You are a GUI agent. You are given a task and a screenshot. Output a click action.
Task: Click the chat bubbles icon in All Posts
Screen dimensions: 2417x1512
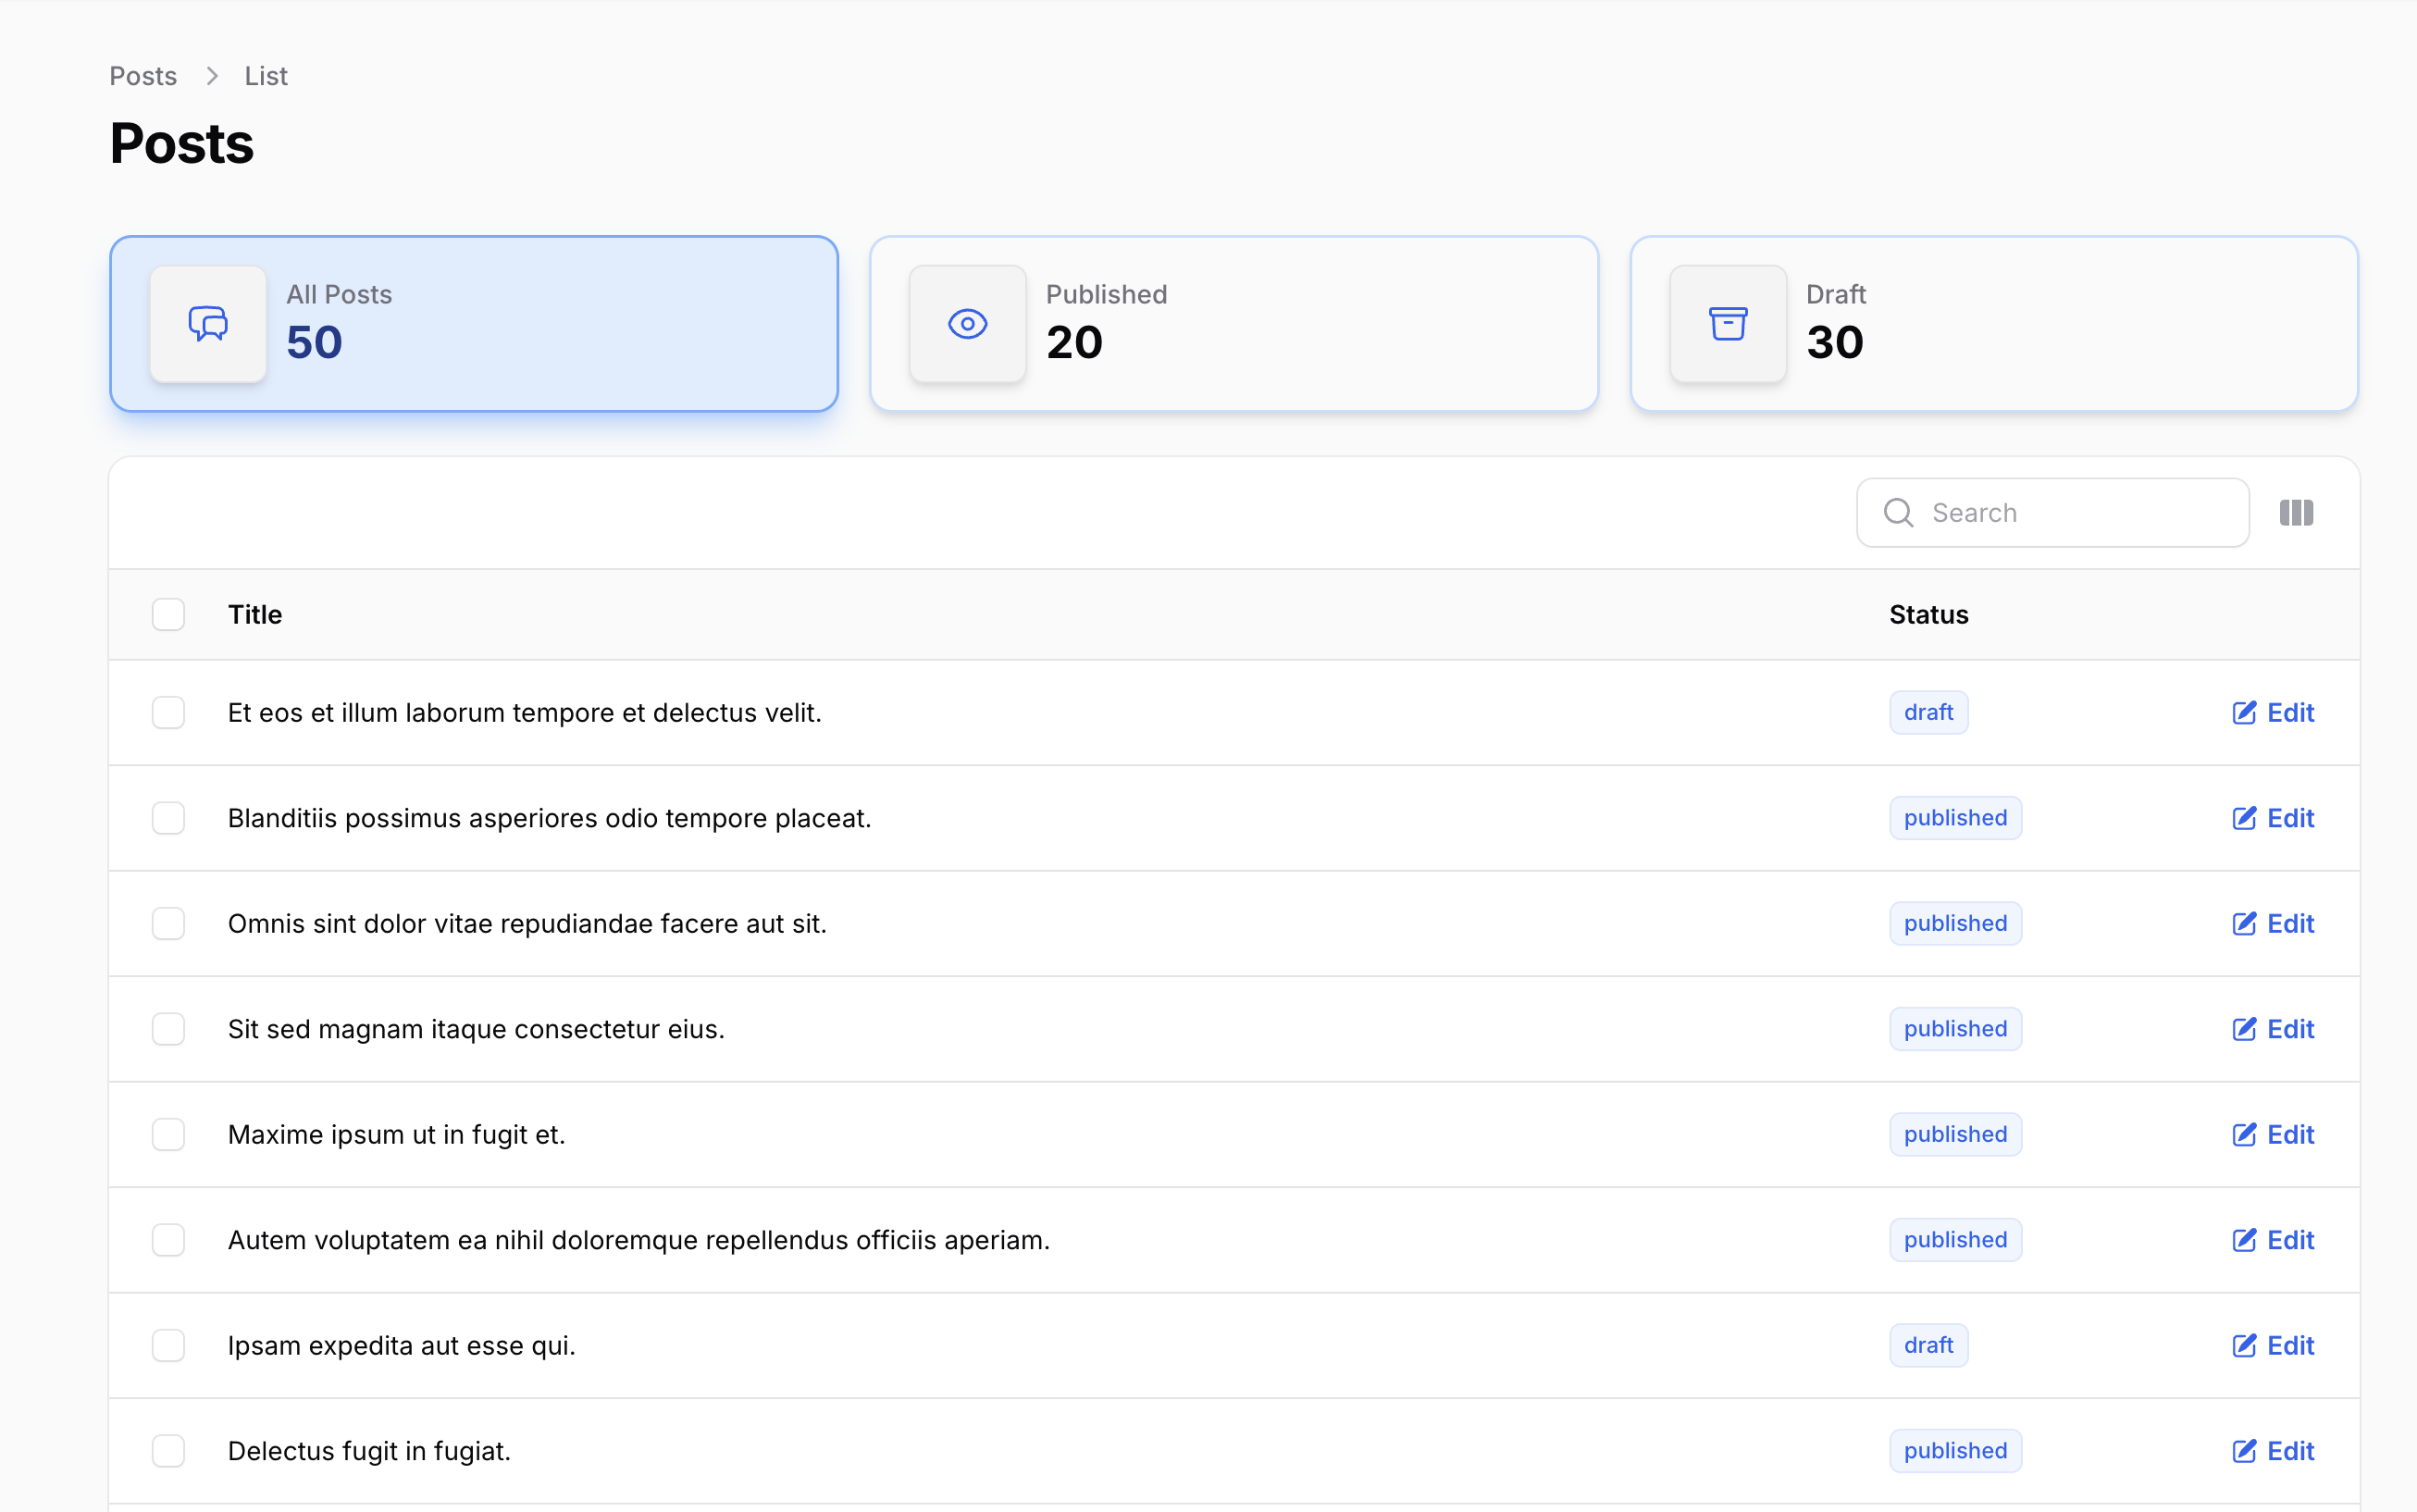point(208,324)
